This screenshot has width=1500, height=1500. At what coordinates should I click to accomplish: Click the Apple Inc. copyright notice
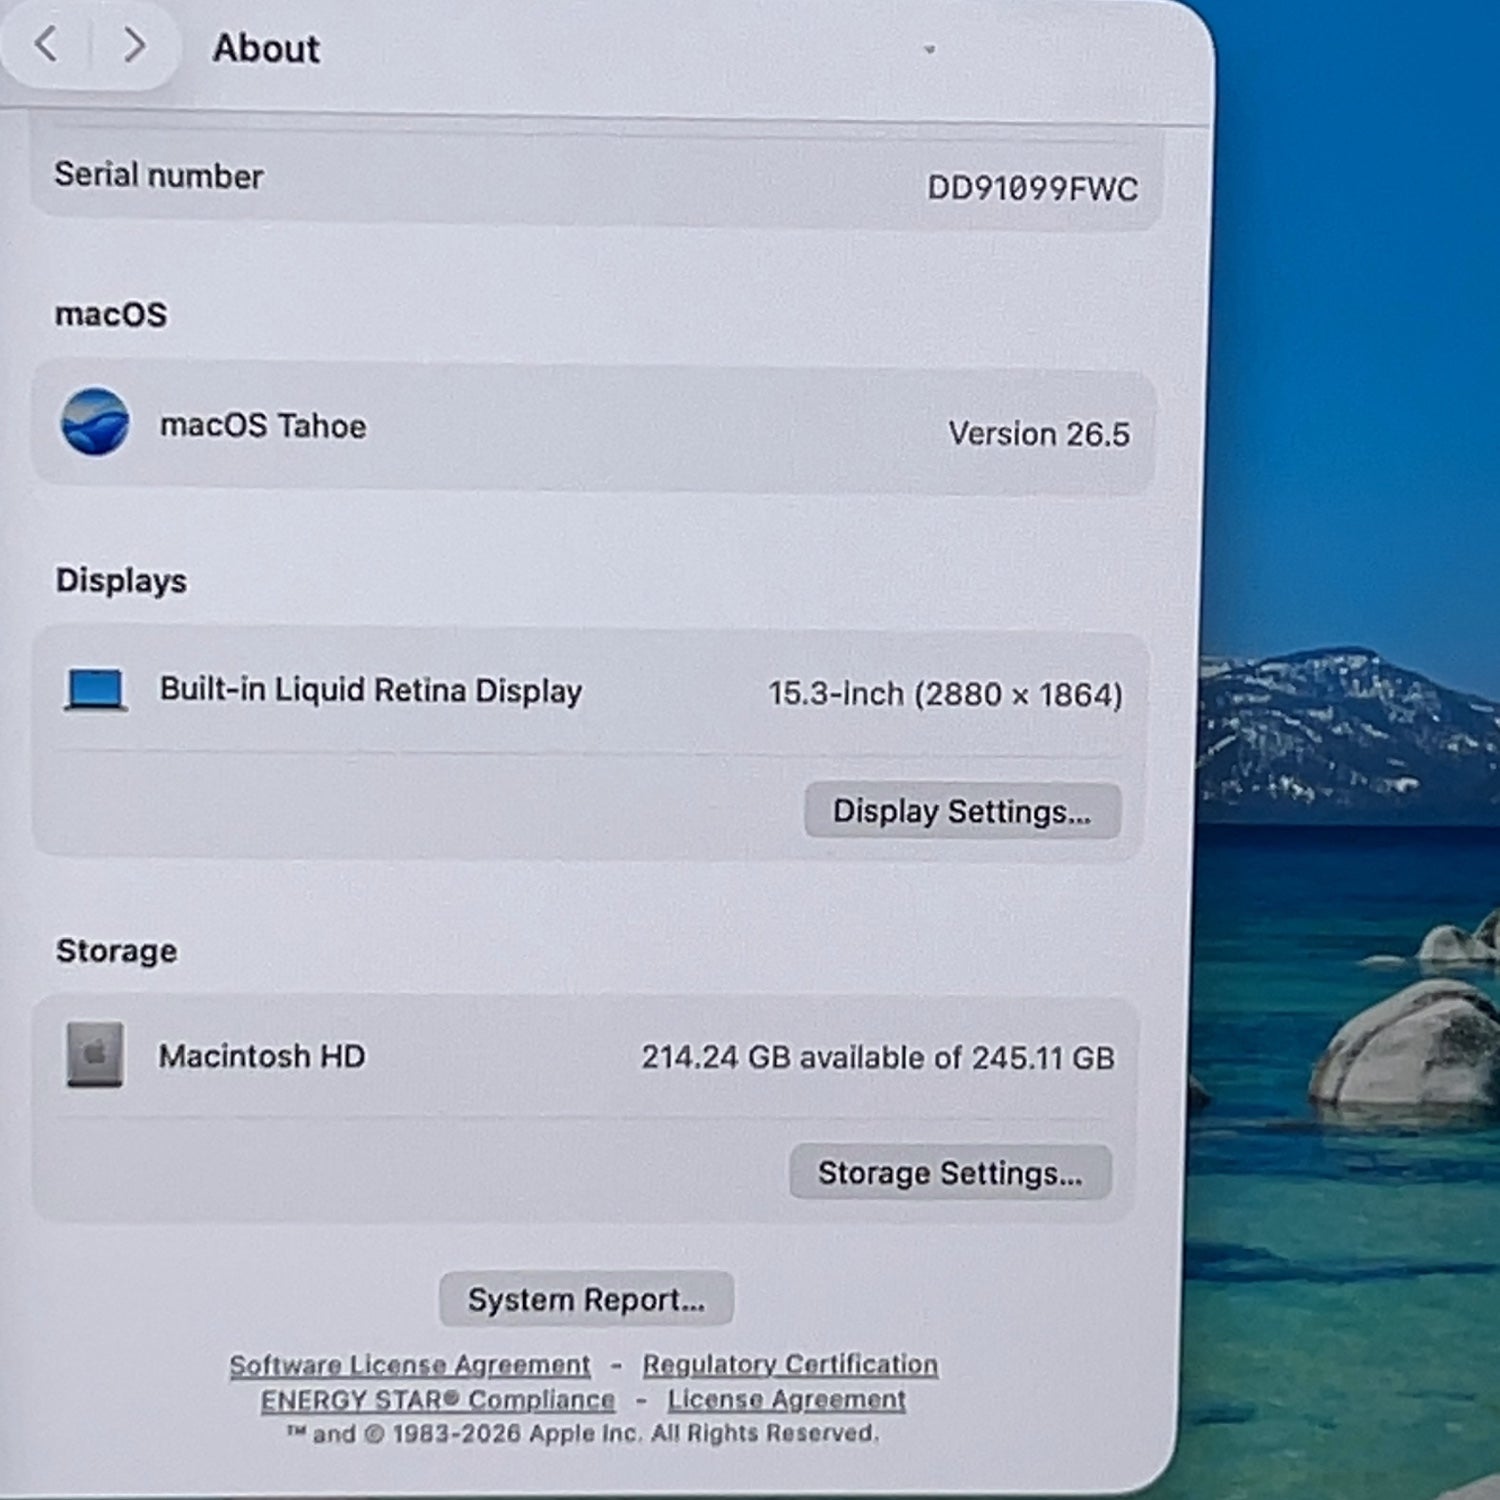582,1434
